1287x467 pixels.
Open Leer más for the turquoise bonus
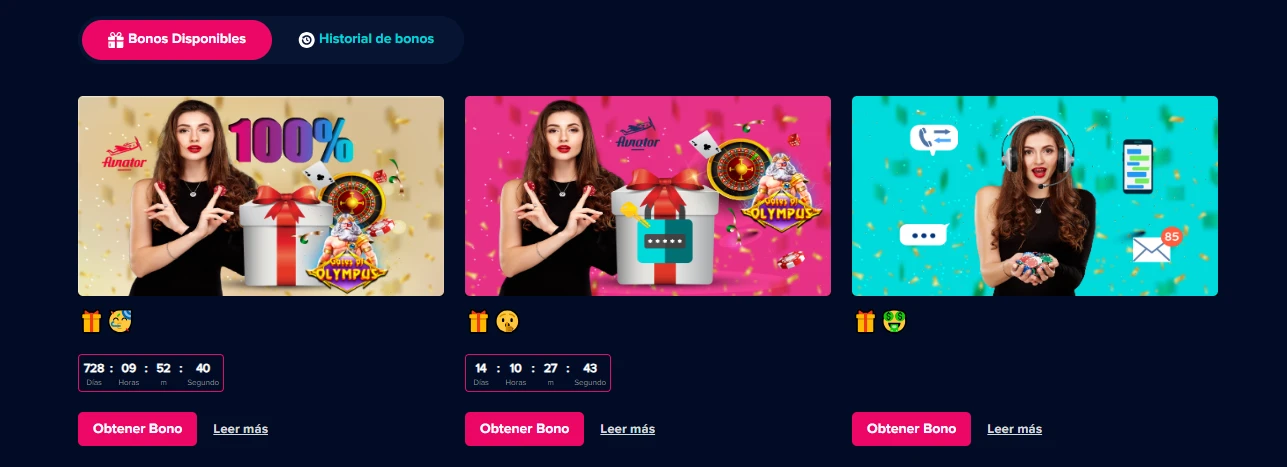coord(1015,429)
